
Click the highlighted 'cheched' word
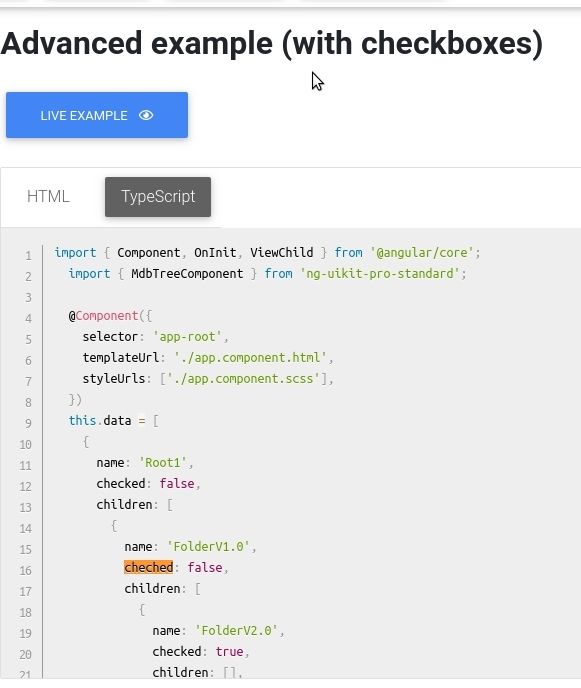[149, 567]
